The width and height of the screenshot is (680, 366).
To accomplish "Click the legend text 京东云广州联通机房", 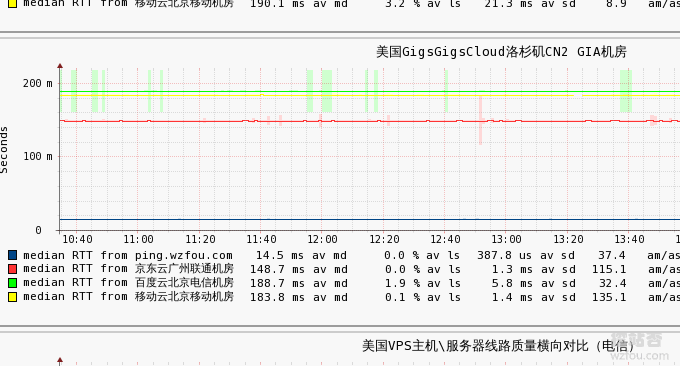I will point(184,269).
